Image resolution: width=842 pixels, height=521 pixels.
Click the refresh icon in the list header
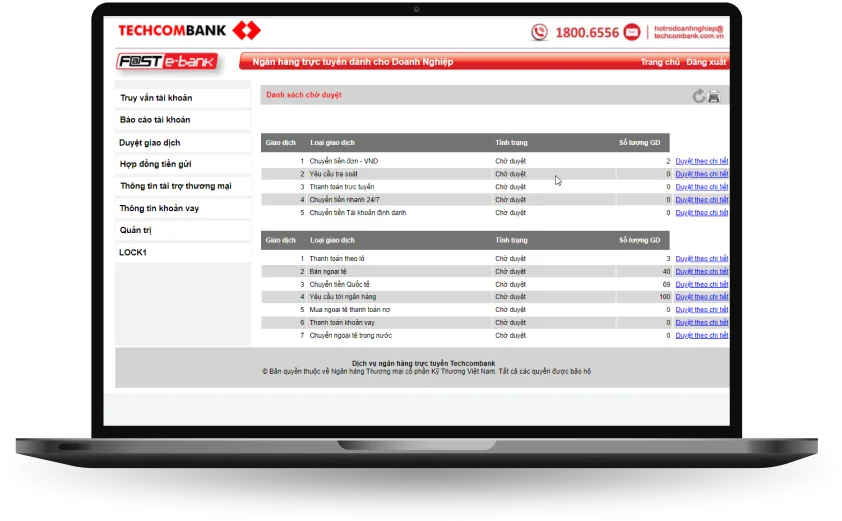pos(699,96)
